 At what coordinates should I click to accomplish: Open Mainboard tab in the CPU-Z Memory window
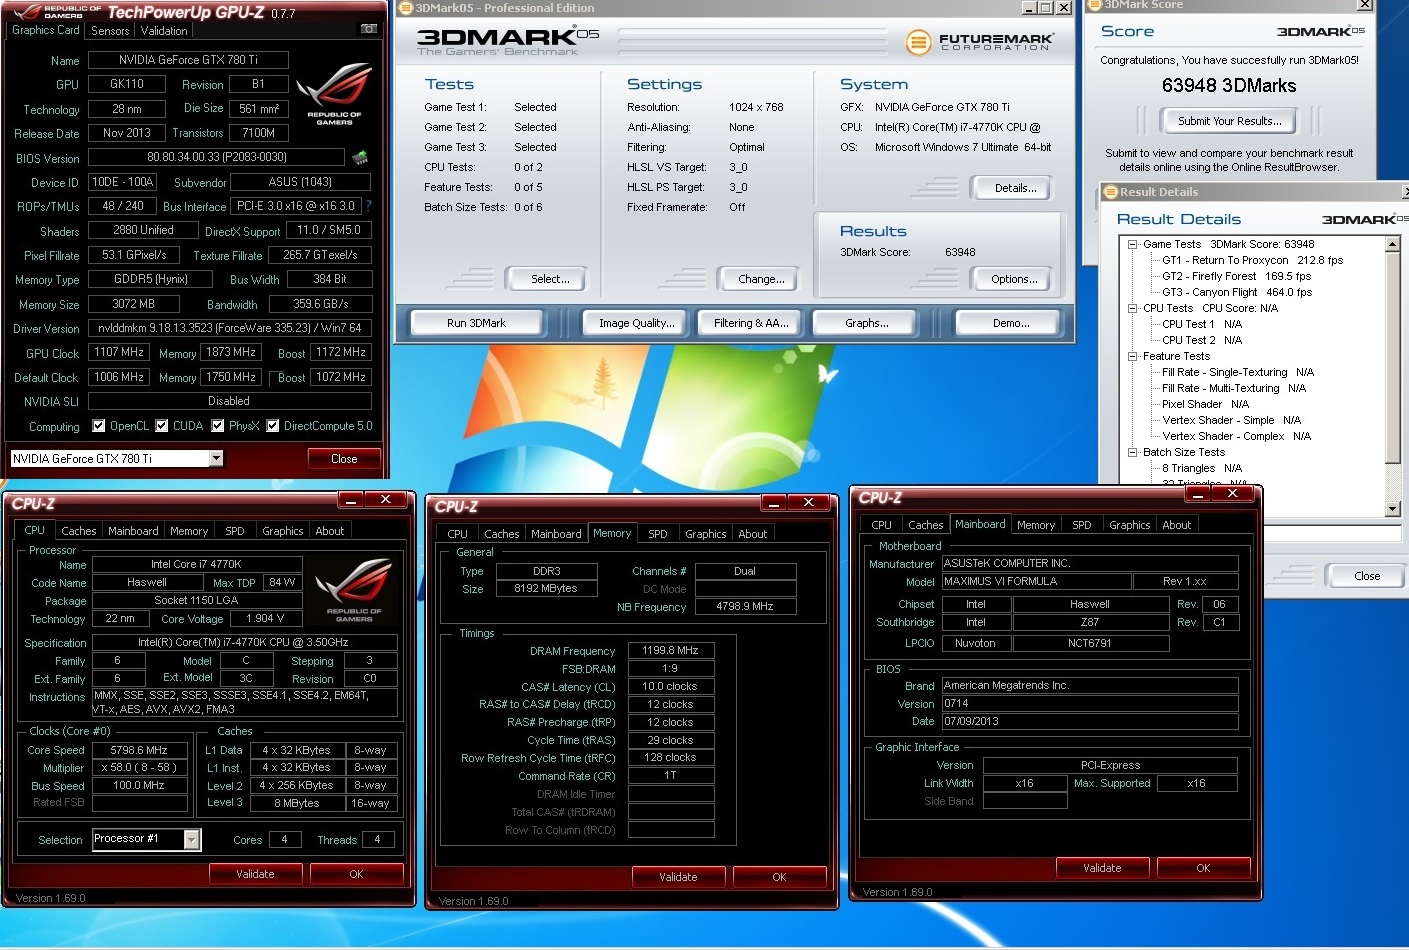point(556,534)
